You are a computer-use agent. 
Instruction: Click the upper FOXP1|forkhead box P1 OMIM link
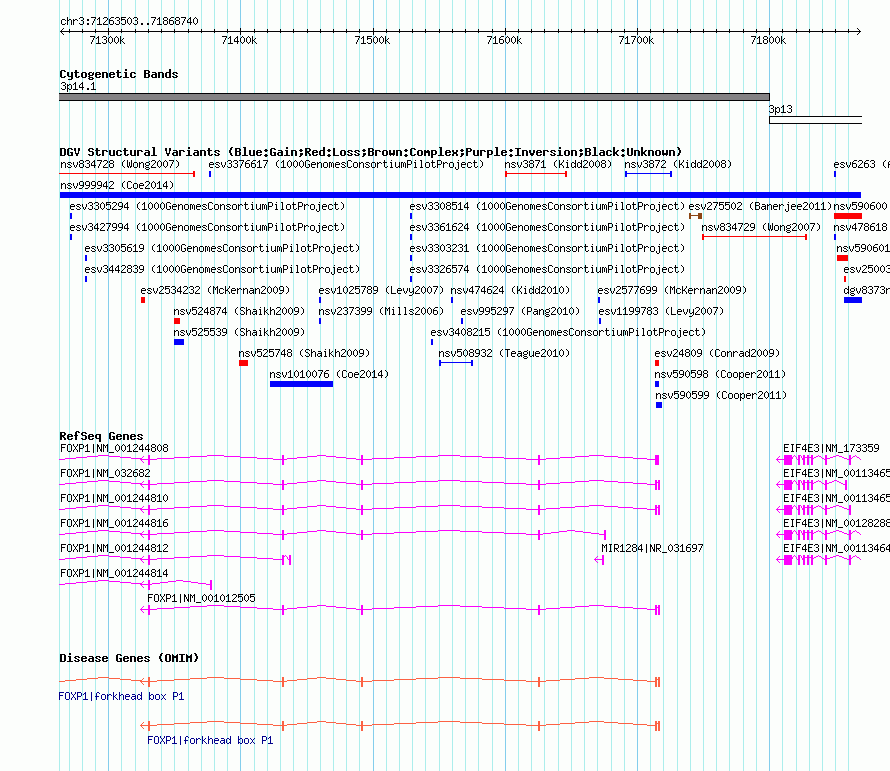point(121,696)
